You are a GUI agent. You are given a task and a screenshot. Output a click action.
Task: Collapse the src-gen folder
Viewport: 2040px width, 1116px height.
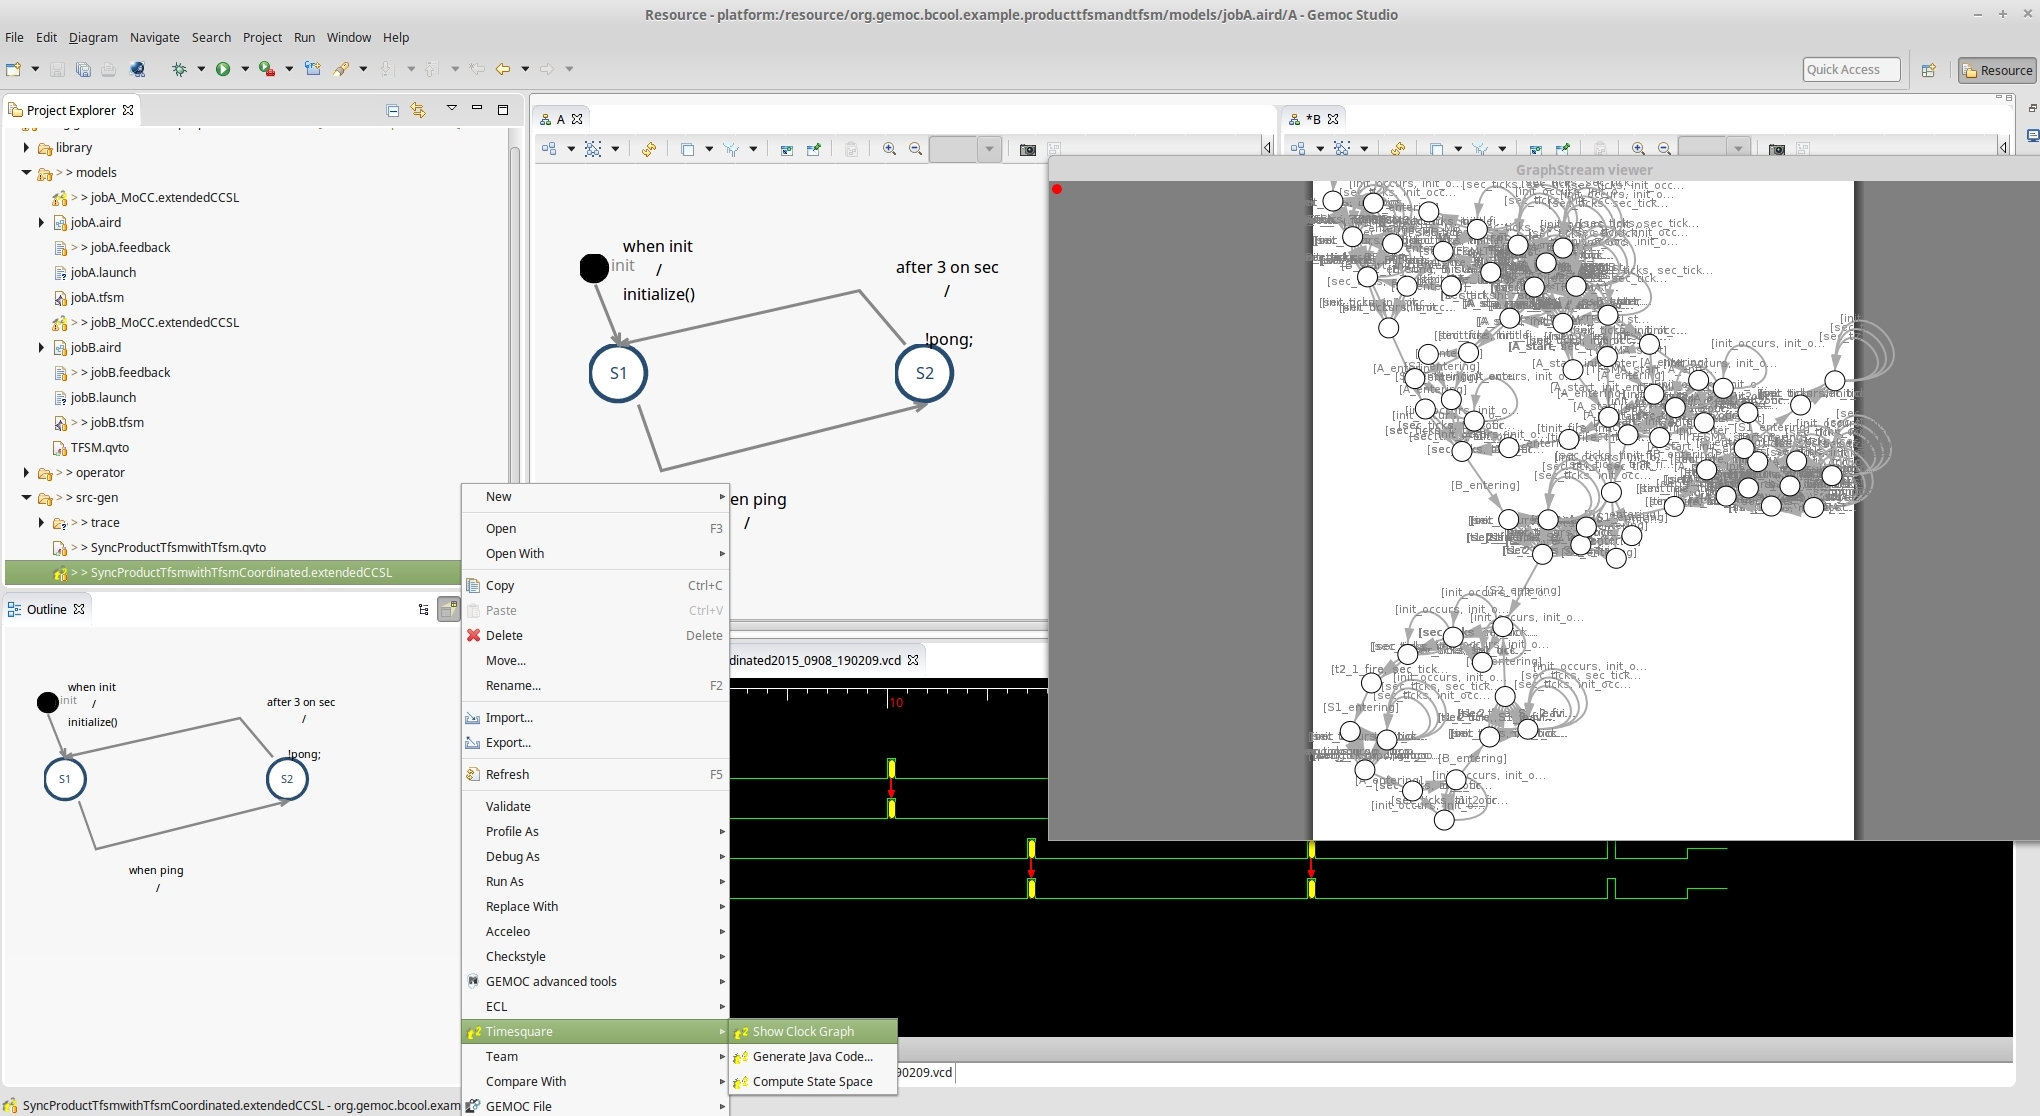point(26,497)
